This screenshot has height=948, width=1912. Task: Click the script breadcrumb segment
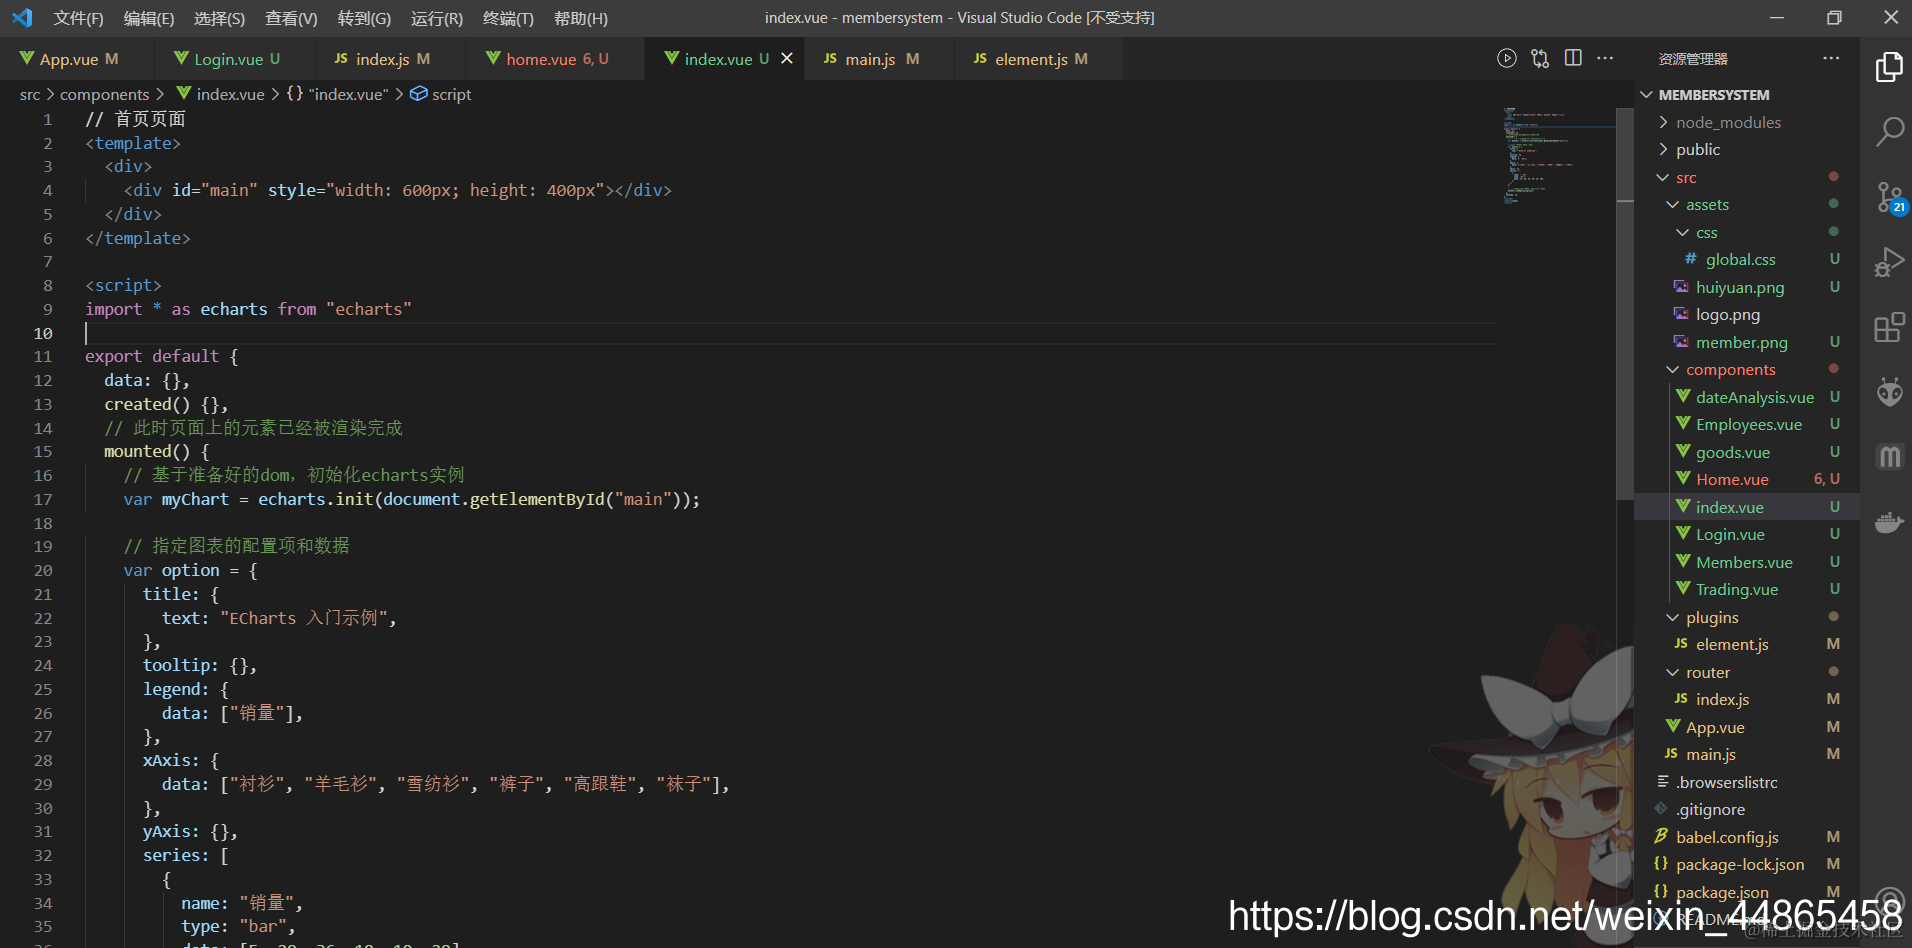[x=441, y=94]
